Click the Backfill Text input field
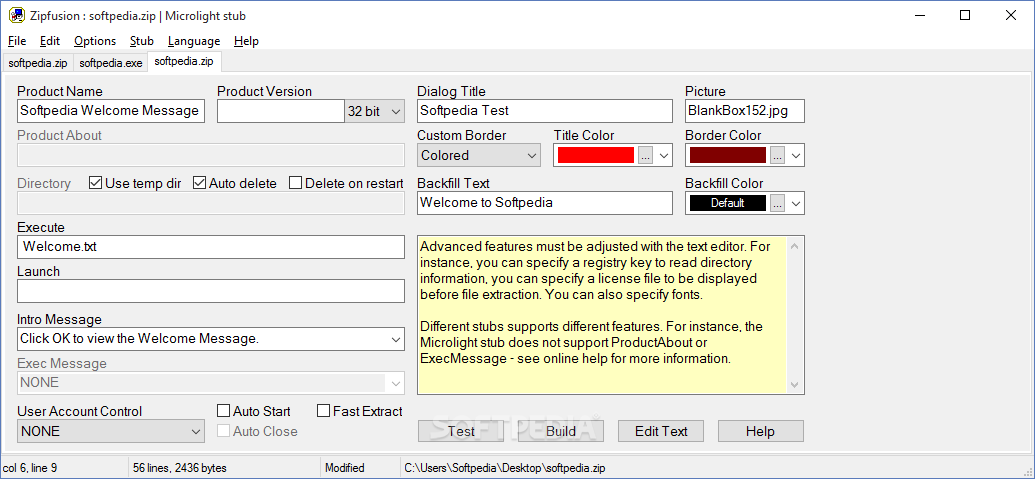Screen dimensions: 1035x479 click(545, 203)
